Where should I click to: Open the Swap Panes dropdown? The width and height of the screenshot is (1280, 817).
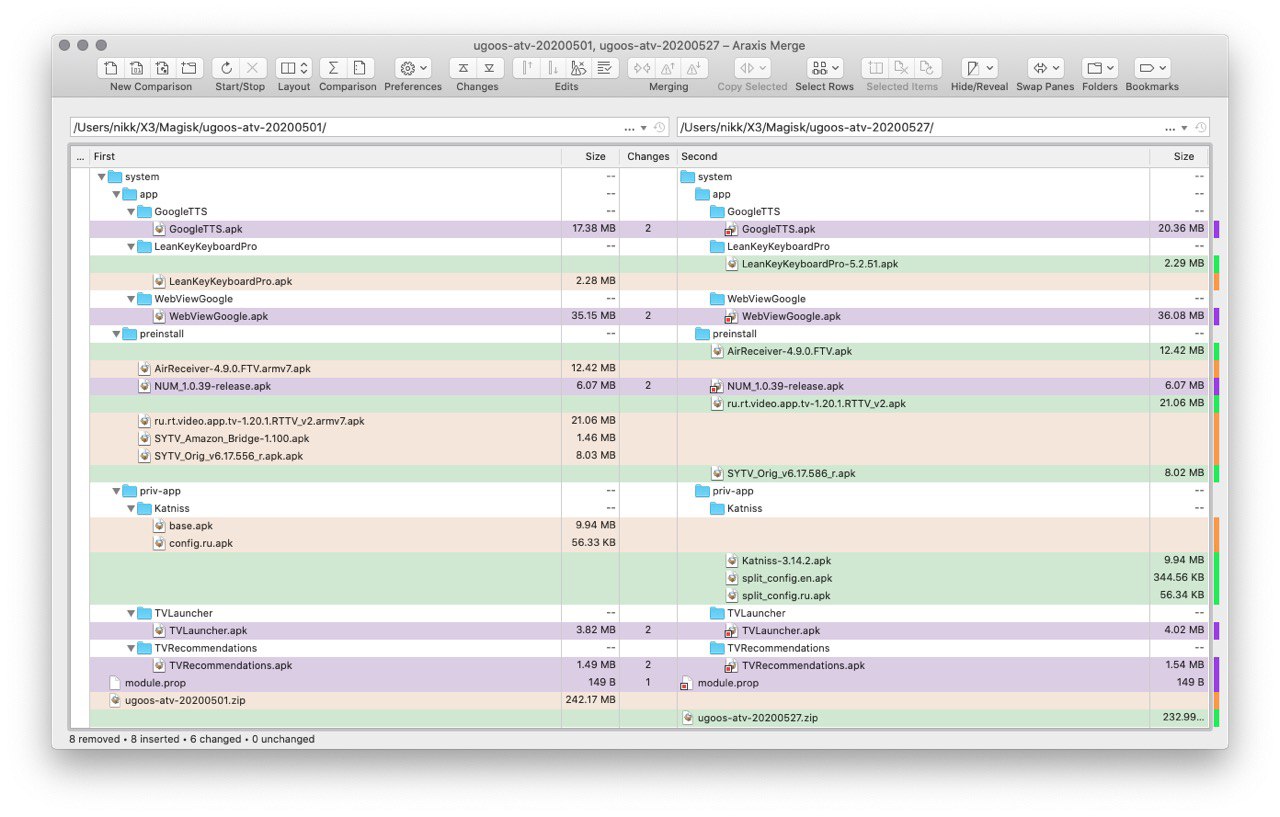coord(1045,68)
